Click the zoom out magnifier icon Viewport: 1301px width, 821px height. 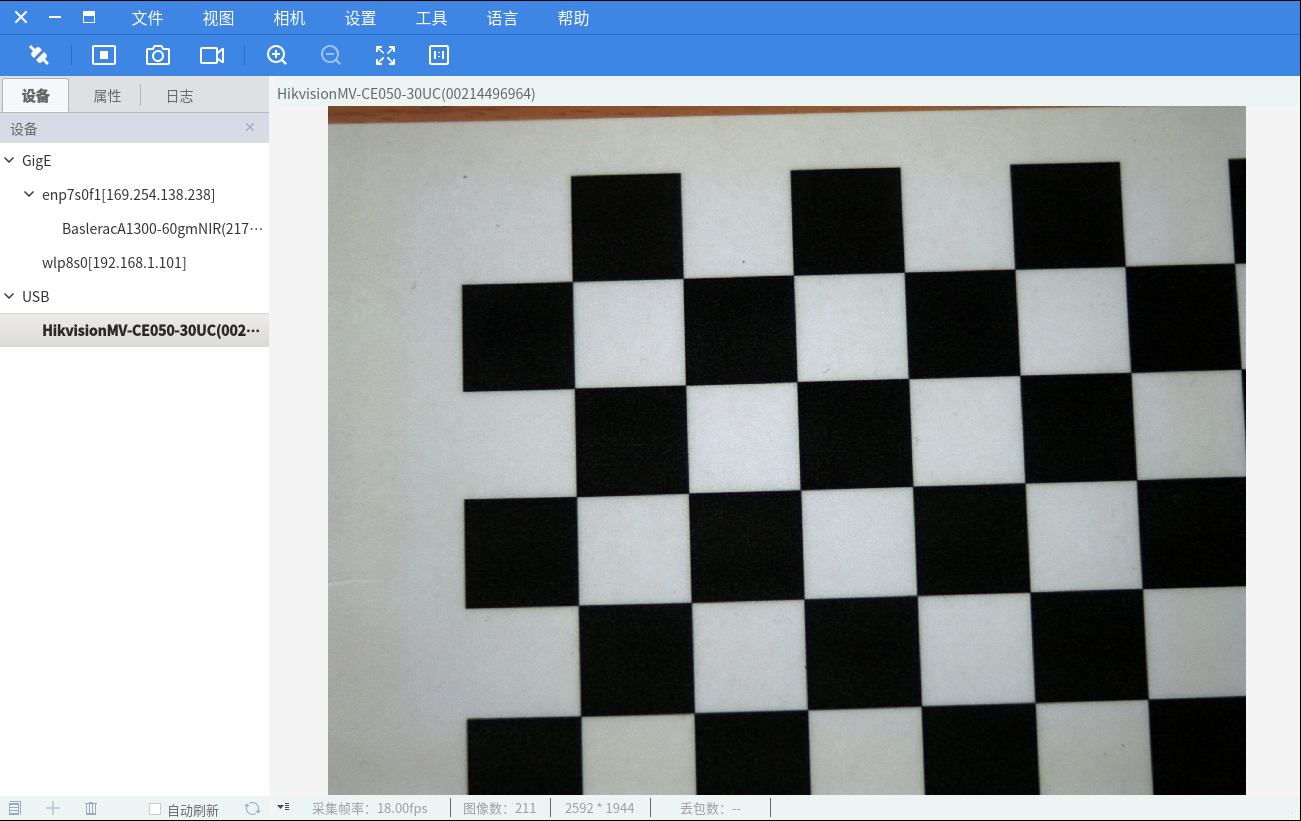(x=331, y=55)
